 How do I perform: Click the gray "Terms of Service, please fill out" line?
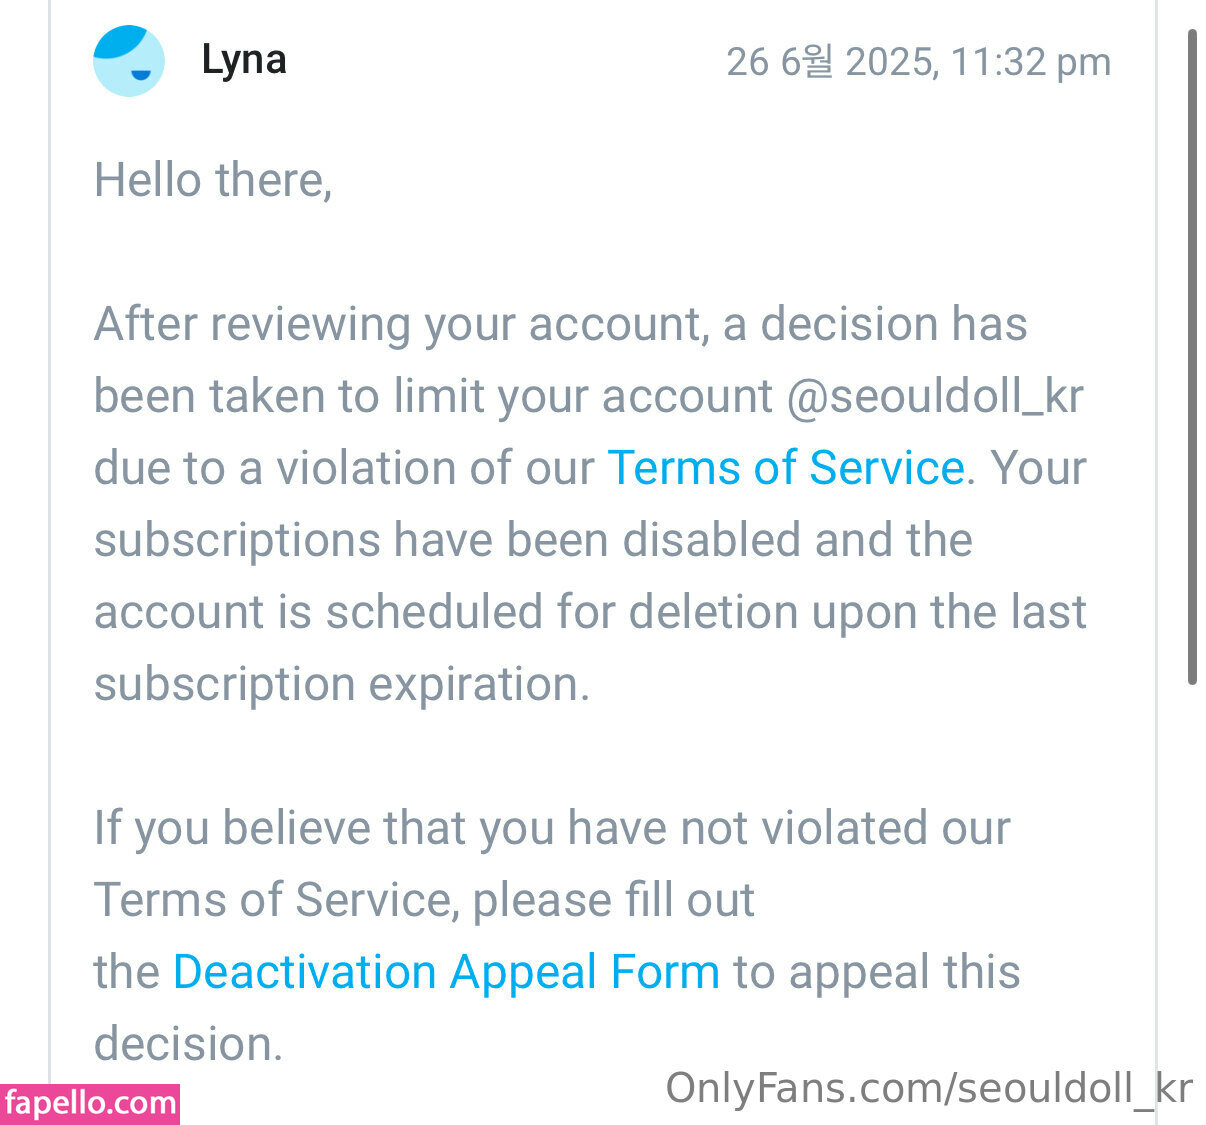click(424, 900)
